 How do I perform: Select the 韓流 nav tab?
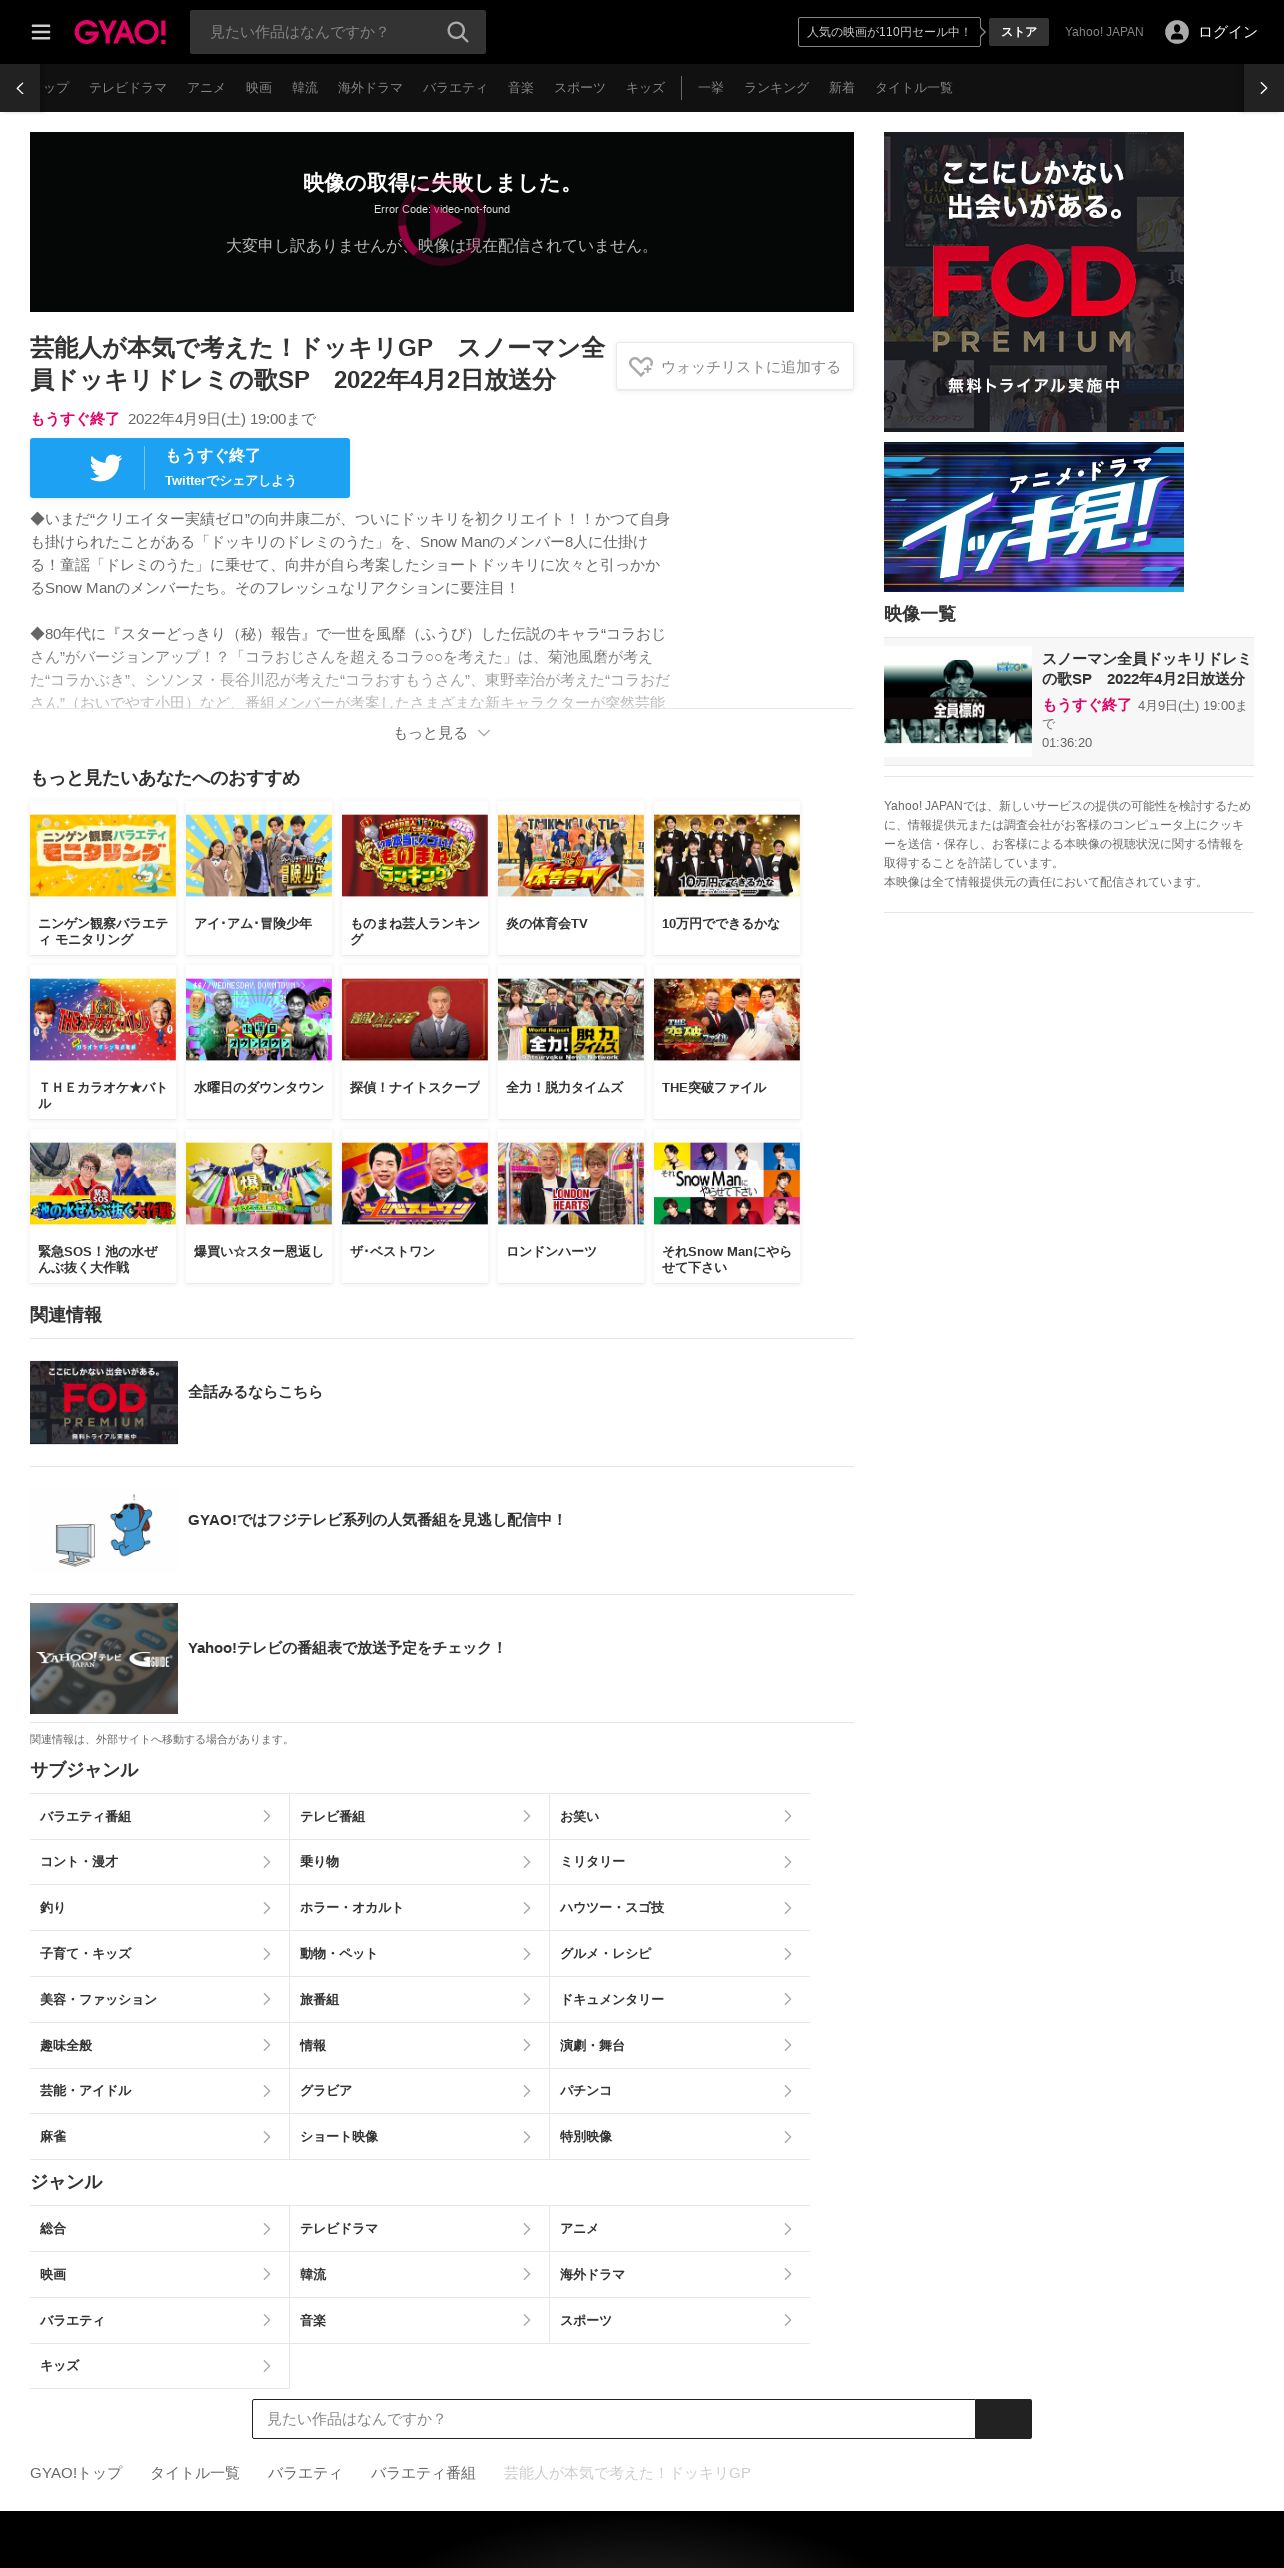coord(305,88)
